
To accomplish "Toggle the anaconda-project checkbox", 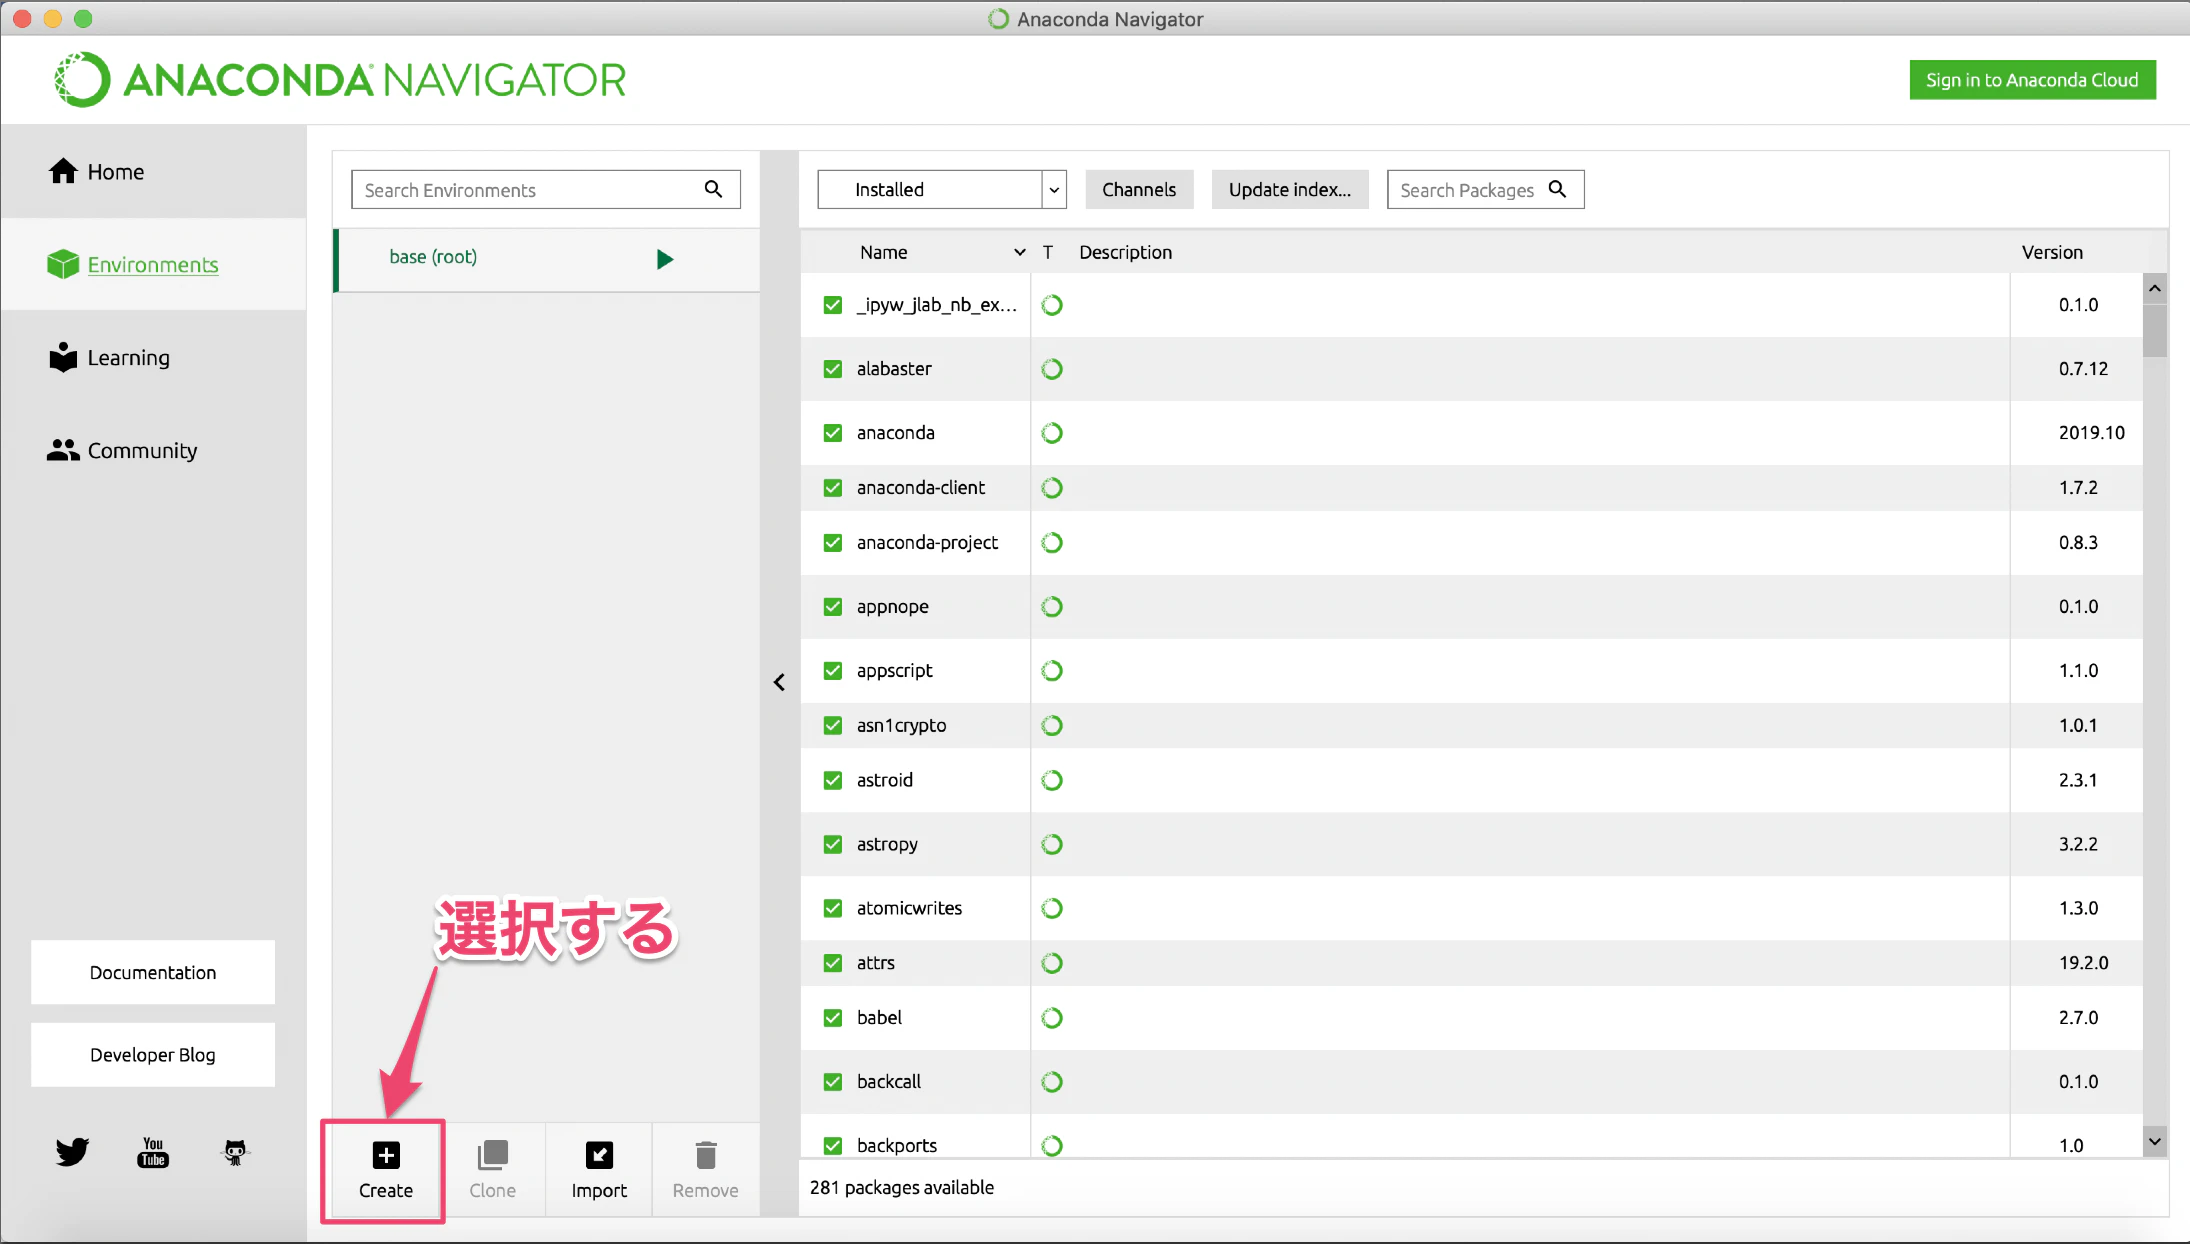I will [x=833, y=543].
